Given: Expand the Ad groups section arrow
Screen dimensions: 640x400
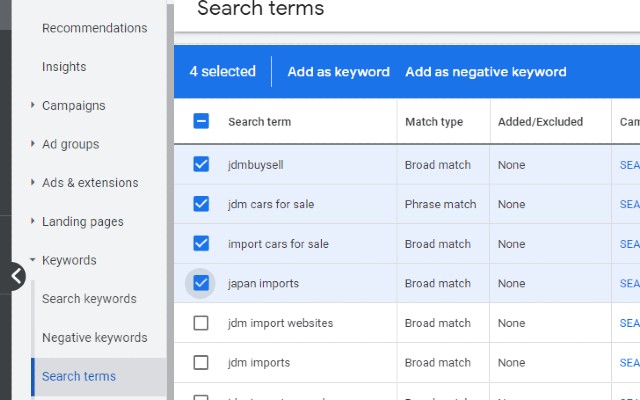Looking at the screenshot, I should [33, 144].
